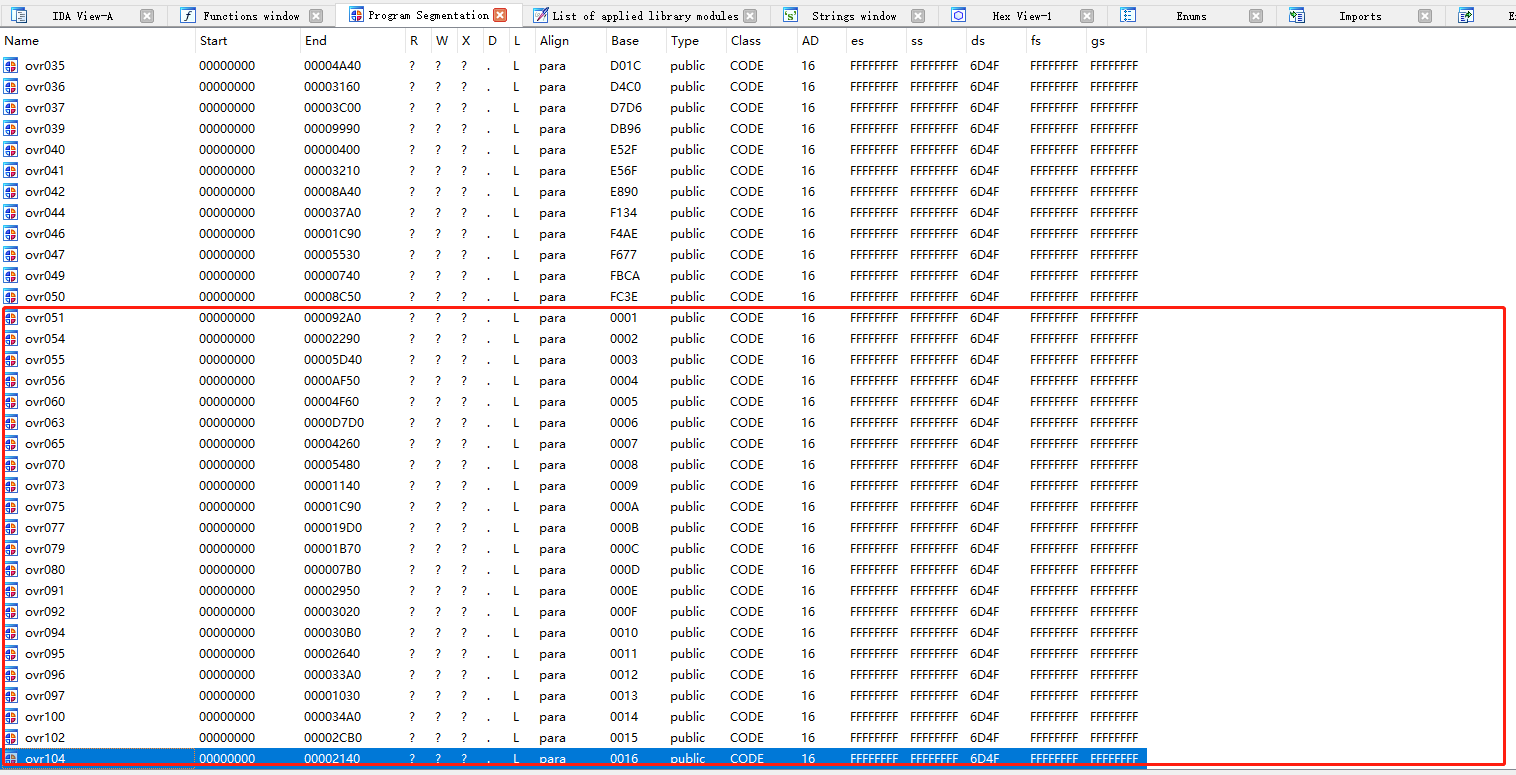1516x775 pixels.
Task: Click segment icon of ovr080 row
Action: [x=11, y=570]
